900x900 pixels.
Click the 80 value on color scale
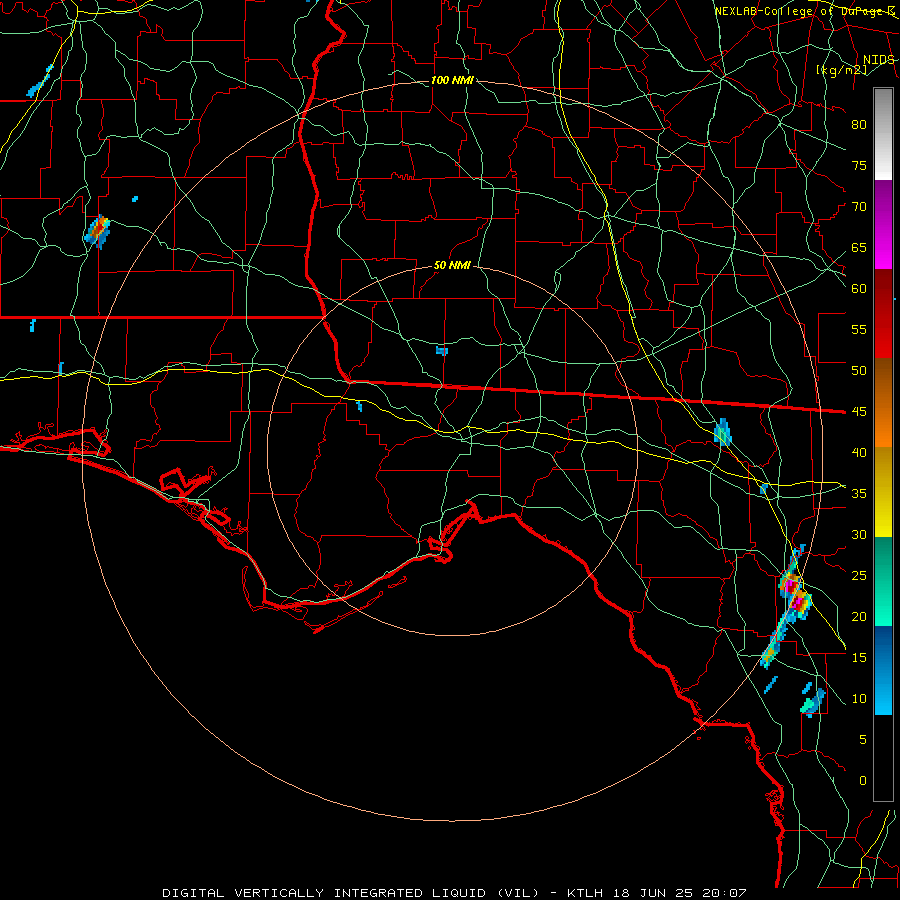(859, 125)
